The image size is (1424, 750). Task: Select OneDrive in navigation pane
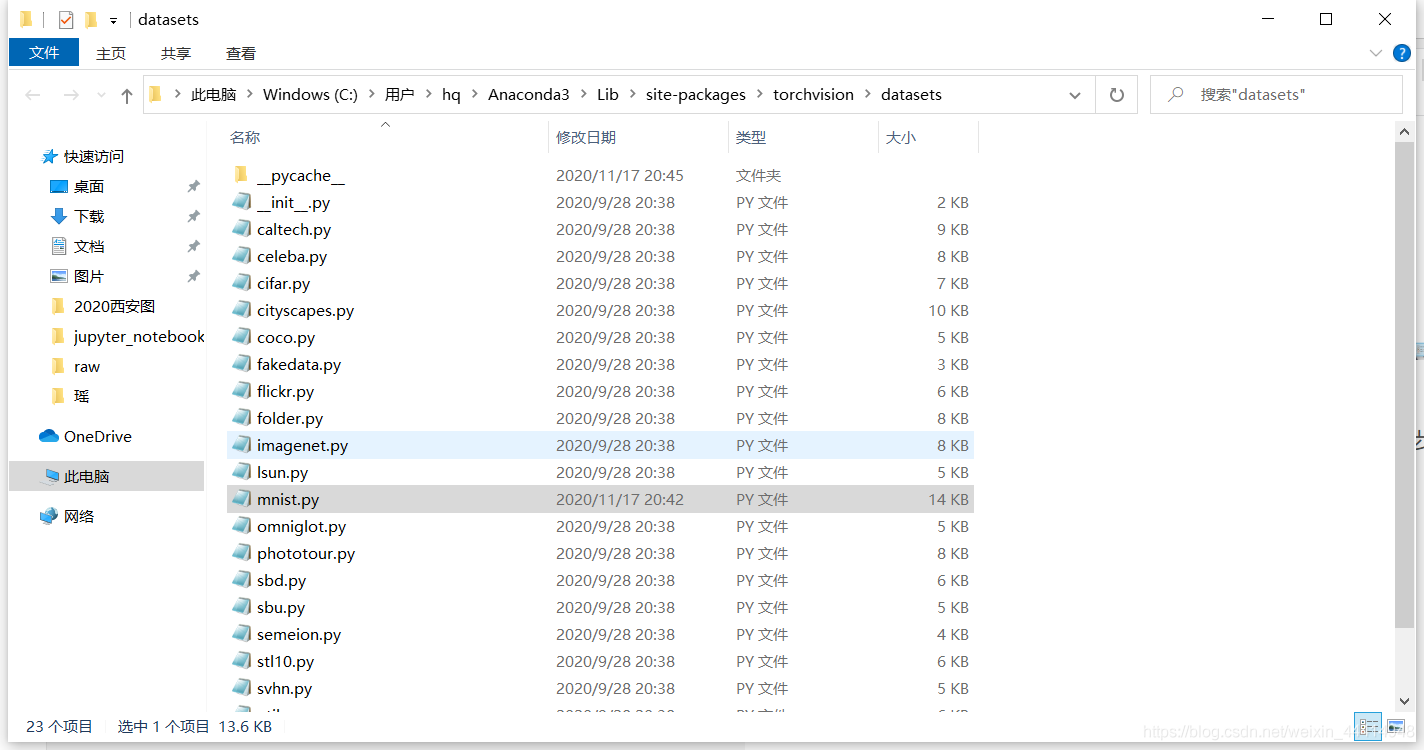click(x=97, y=436)
